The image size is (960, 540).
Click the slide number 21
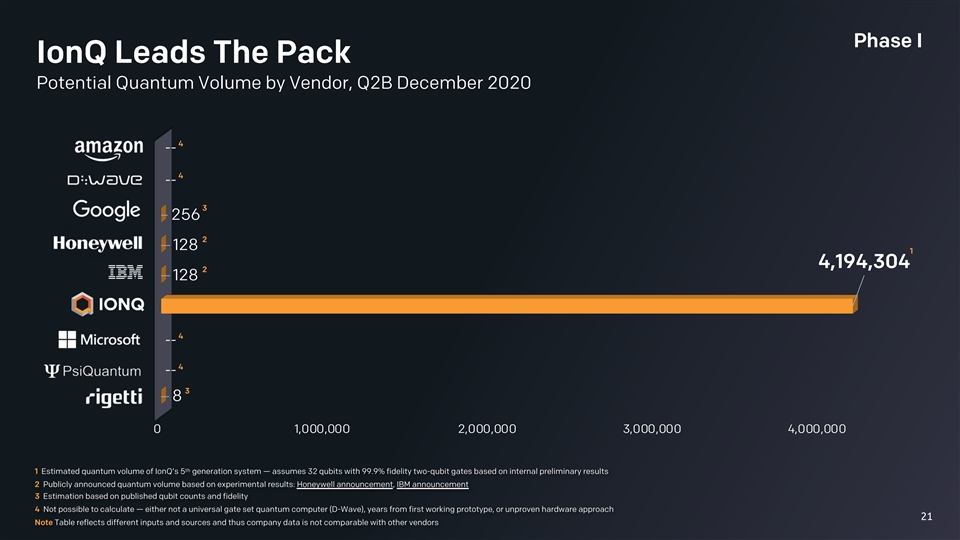pos(926,516)
